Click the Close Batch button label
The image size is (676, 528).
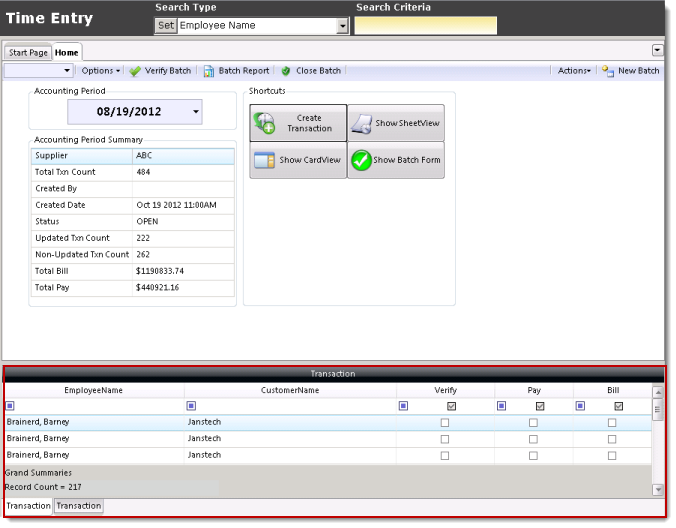click(x=318, y=71)
